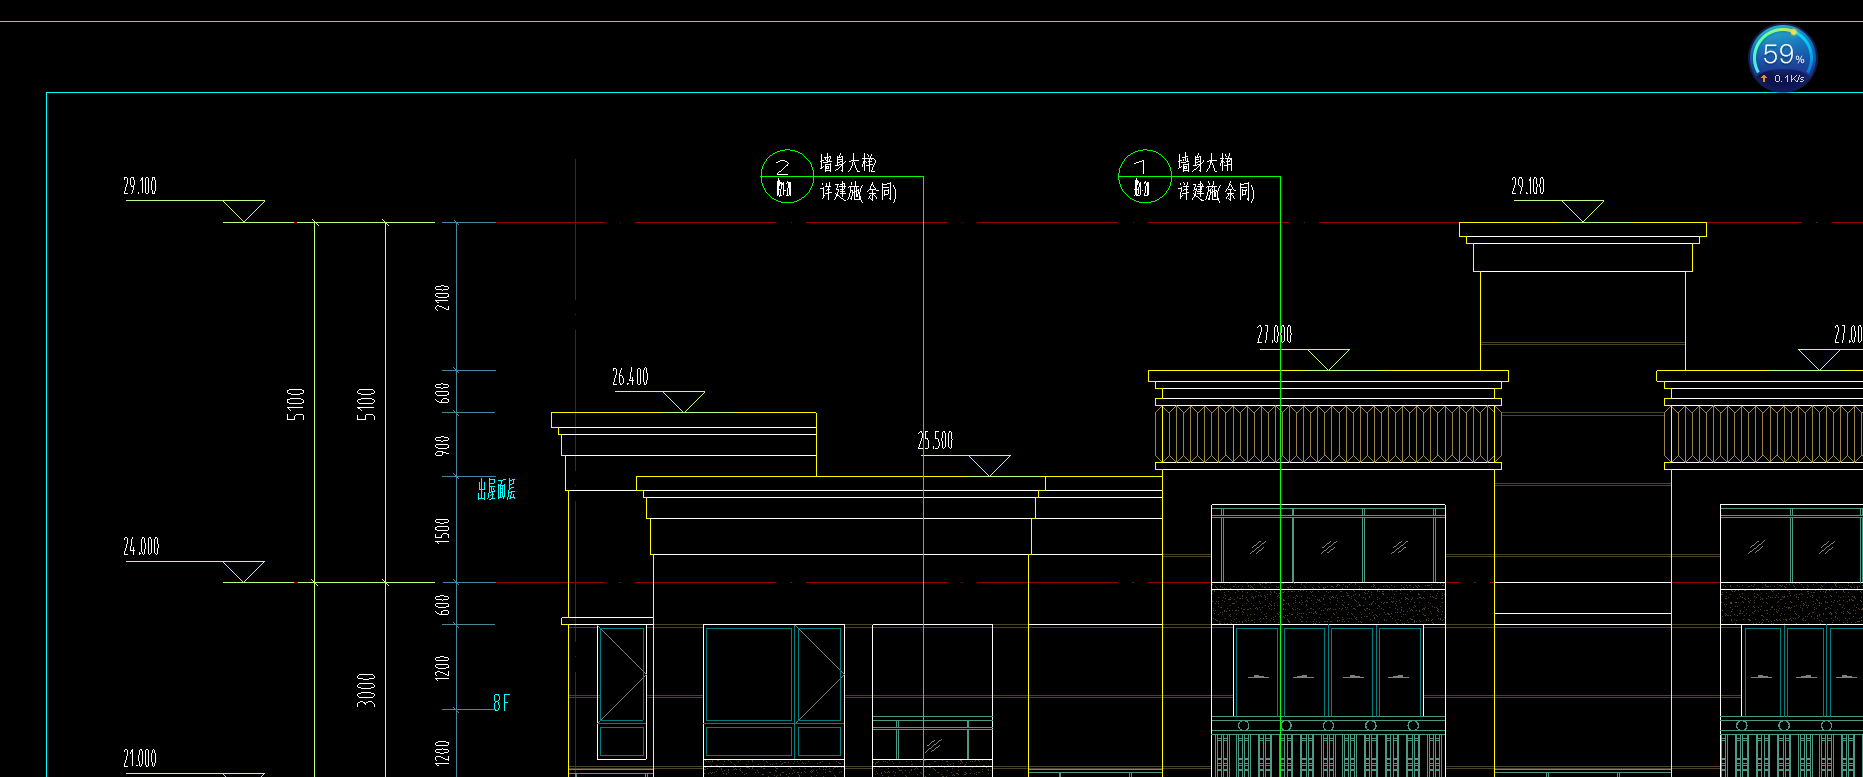Select the 26.400 elevation label

tap(630, 377)
